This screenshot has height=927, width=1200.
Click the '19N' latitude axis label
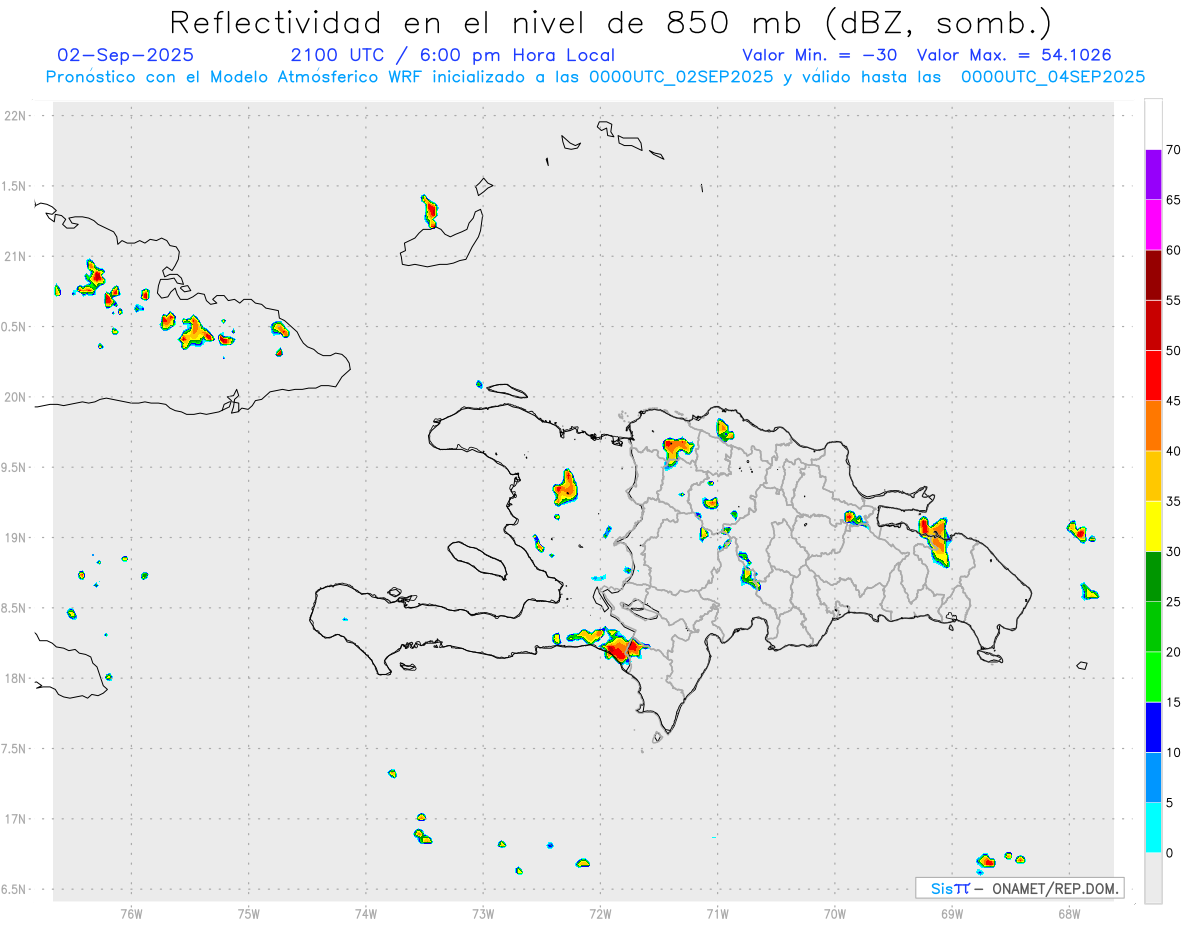pos(17,538)
